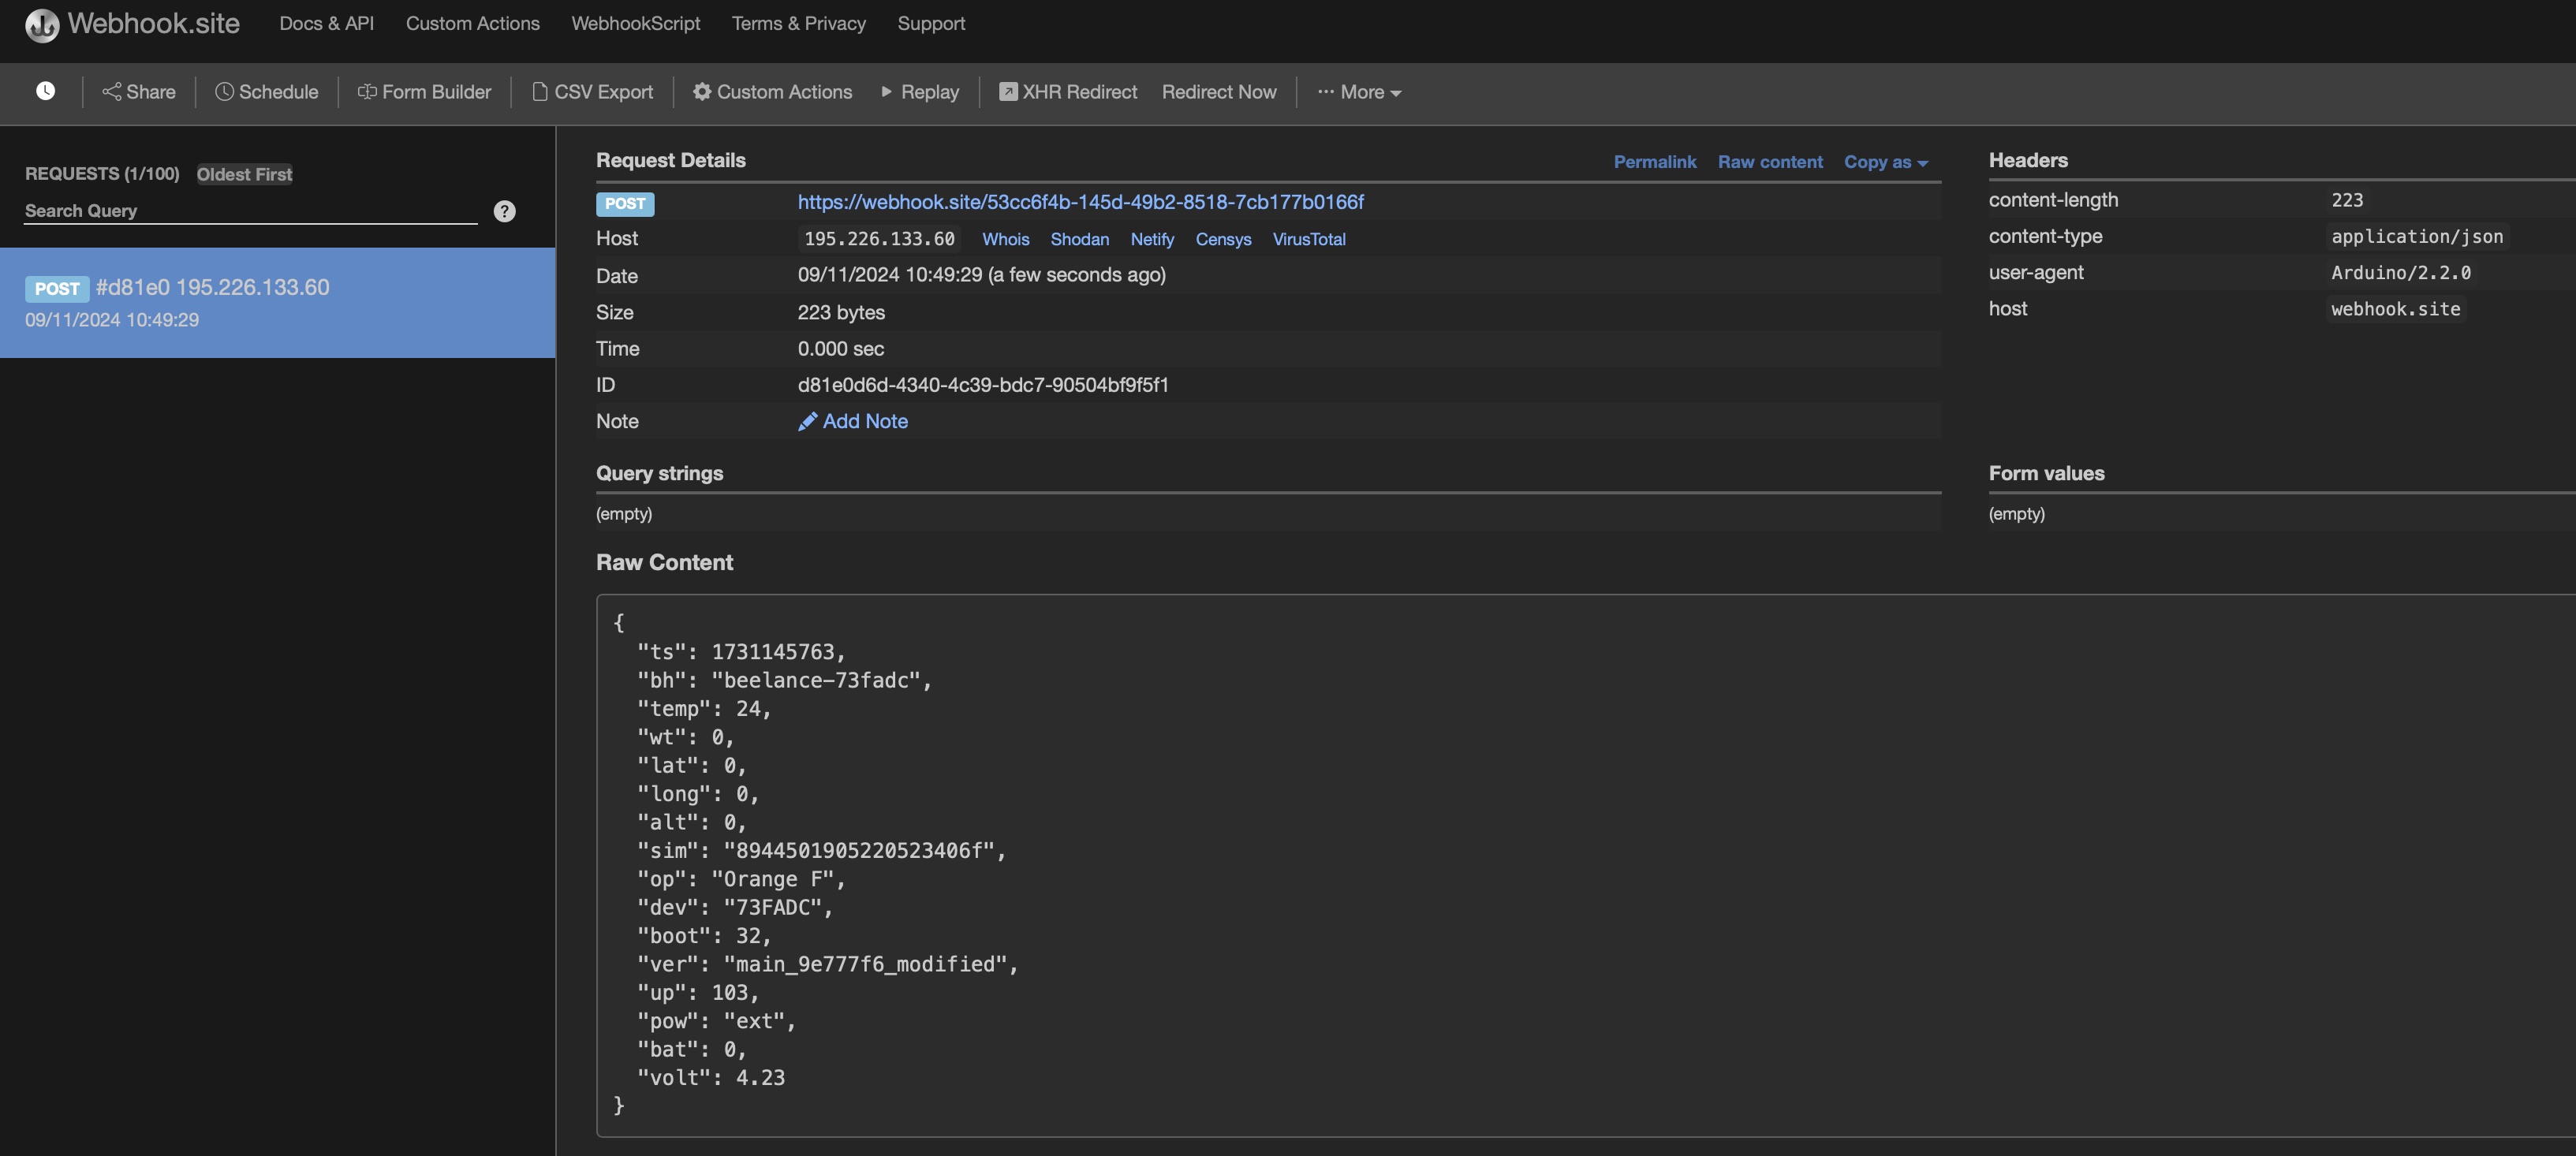Image resolution: width=2576 pixels, height=1156 pixels.
Task: Open Docs & API menu item
Action: click(326, 23)
